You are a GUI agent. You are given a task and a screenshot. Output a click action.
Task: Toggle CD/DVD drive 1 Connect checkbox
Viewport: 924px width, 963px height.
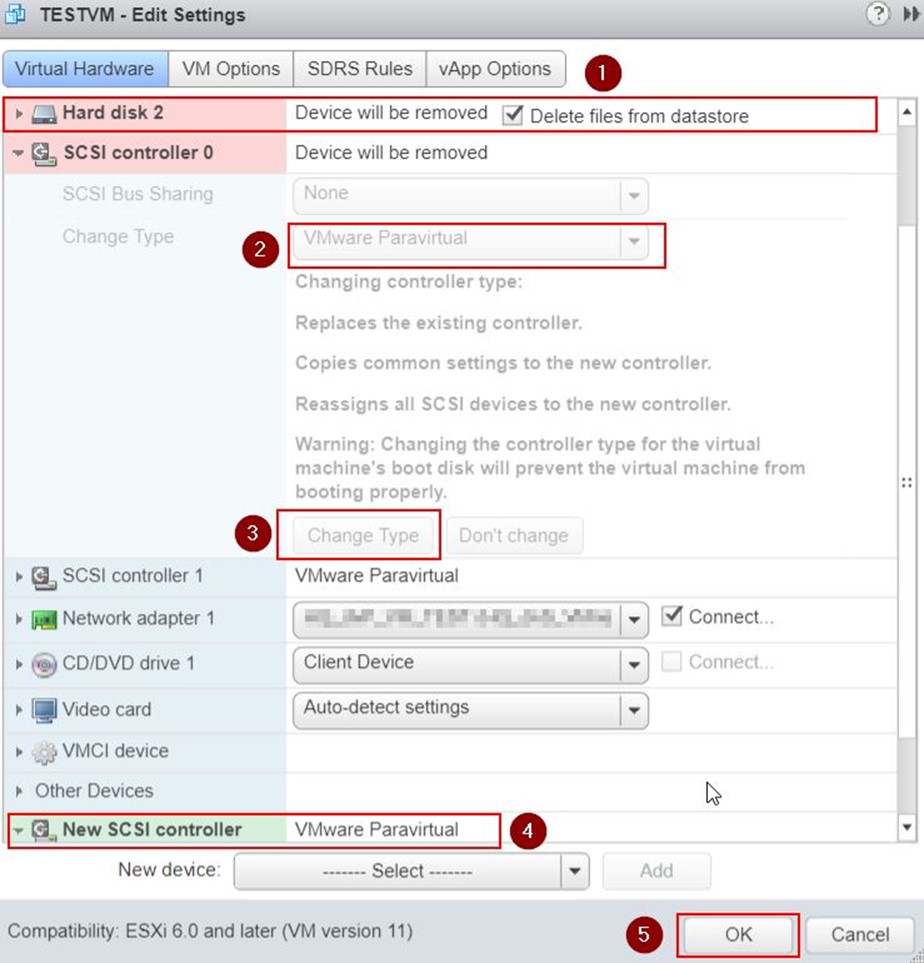click(x=671, y=661)
